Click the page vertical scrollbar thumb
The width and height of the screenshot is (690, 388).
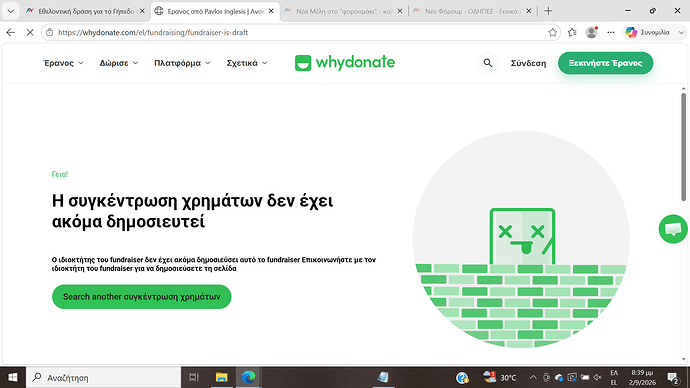pyautogui.click(x=683, y=147)
